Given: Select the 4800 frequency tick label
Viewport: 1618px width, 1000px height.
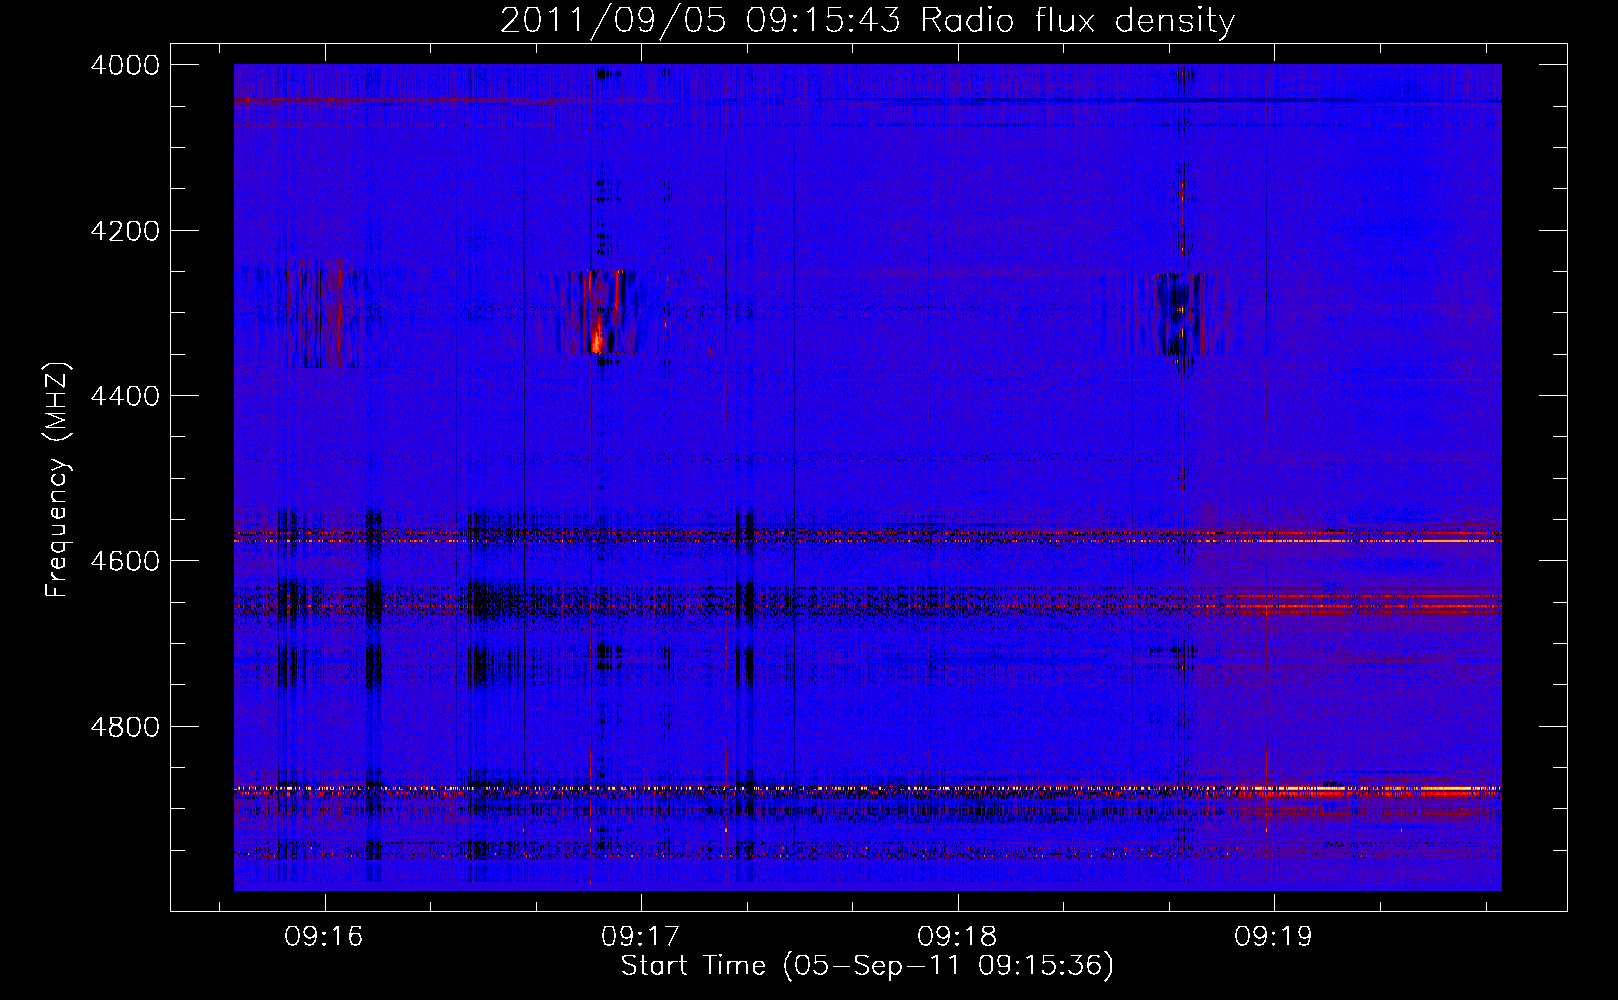Looking at the screenshot, I should click(125, 727).
